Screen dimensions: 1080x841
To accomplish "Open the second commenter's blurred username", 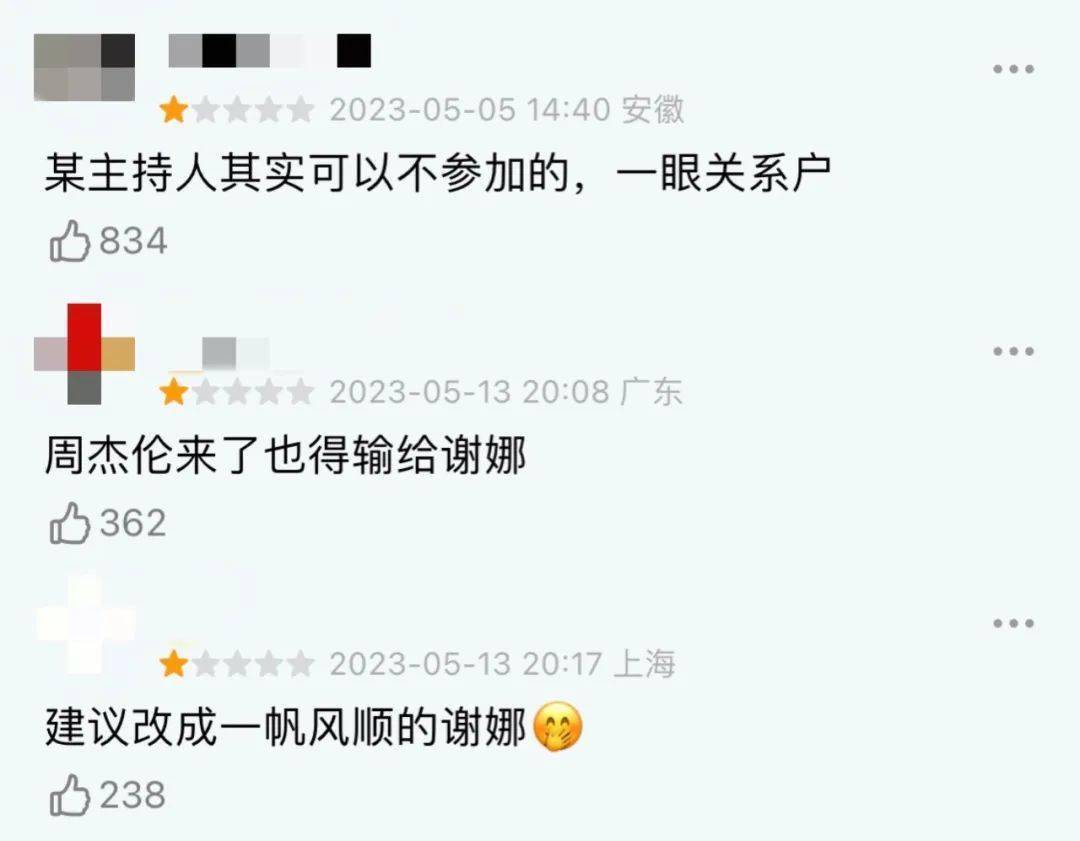I will [219, 354].
